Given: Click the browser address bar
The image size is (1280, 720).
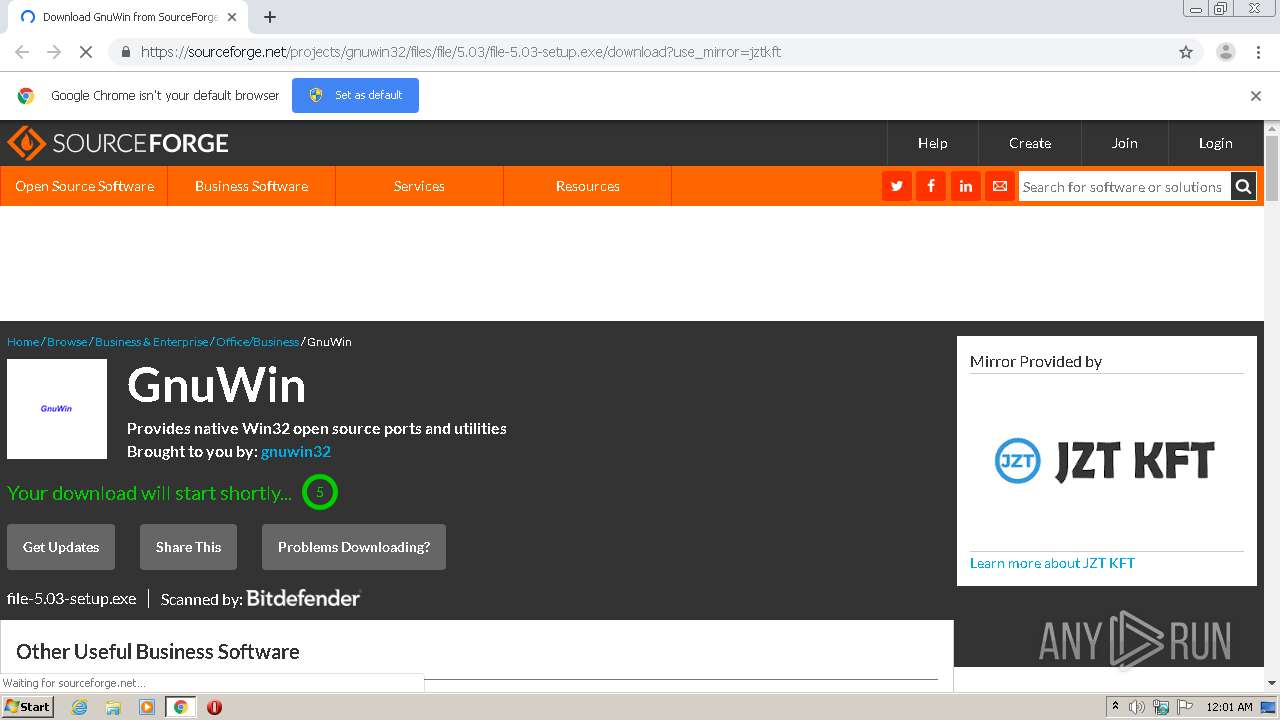Looking at the screenshot, I should pos(640,52).
